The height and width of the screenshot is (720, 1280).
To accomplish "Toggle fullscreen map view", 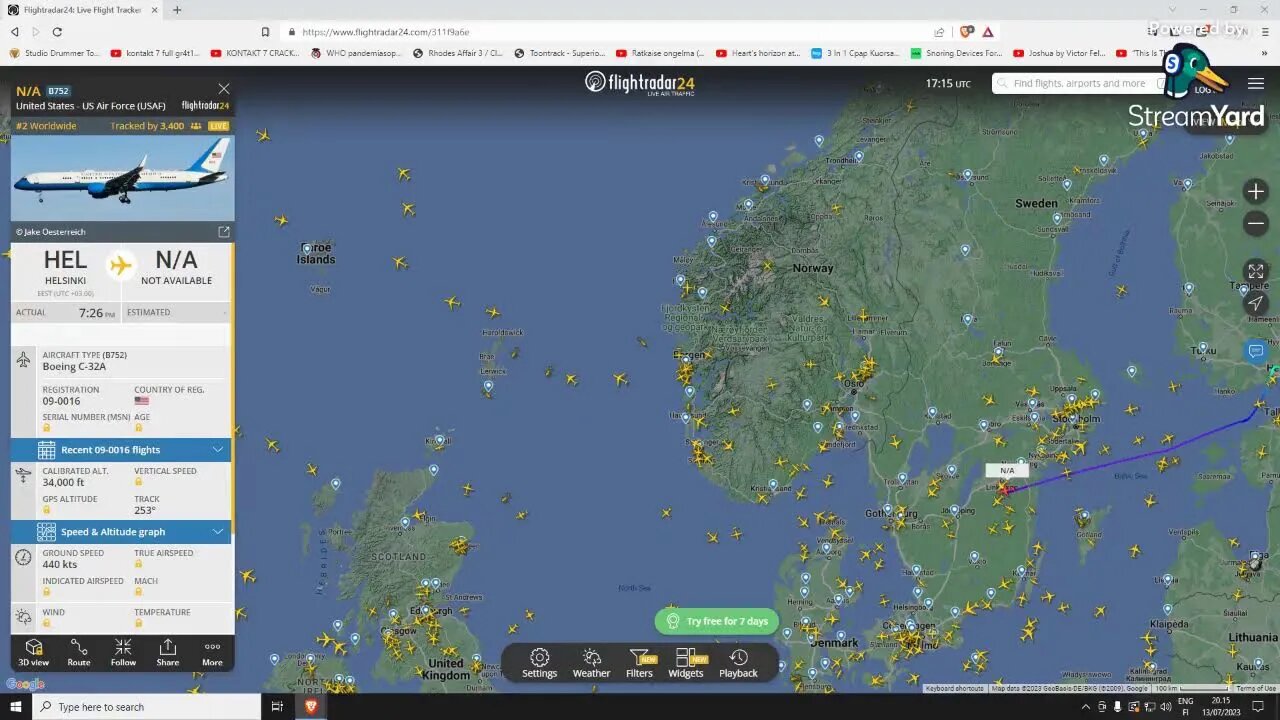I will (x=1256, y=271).
